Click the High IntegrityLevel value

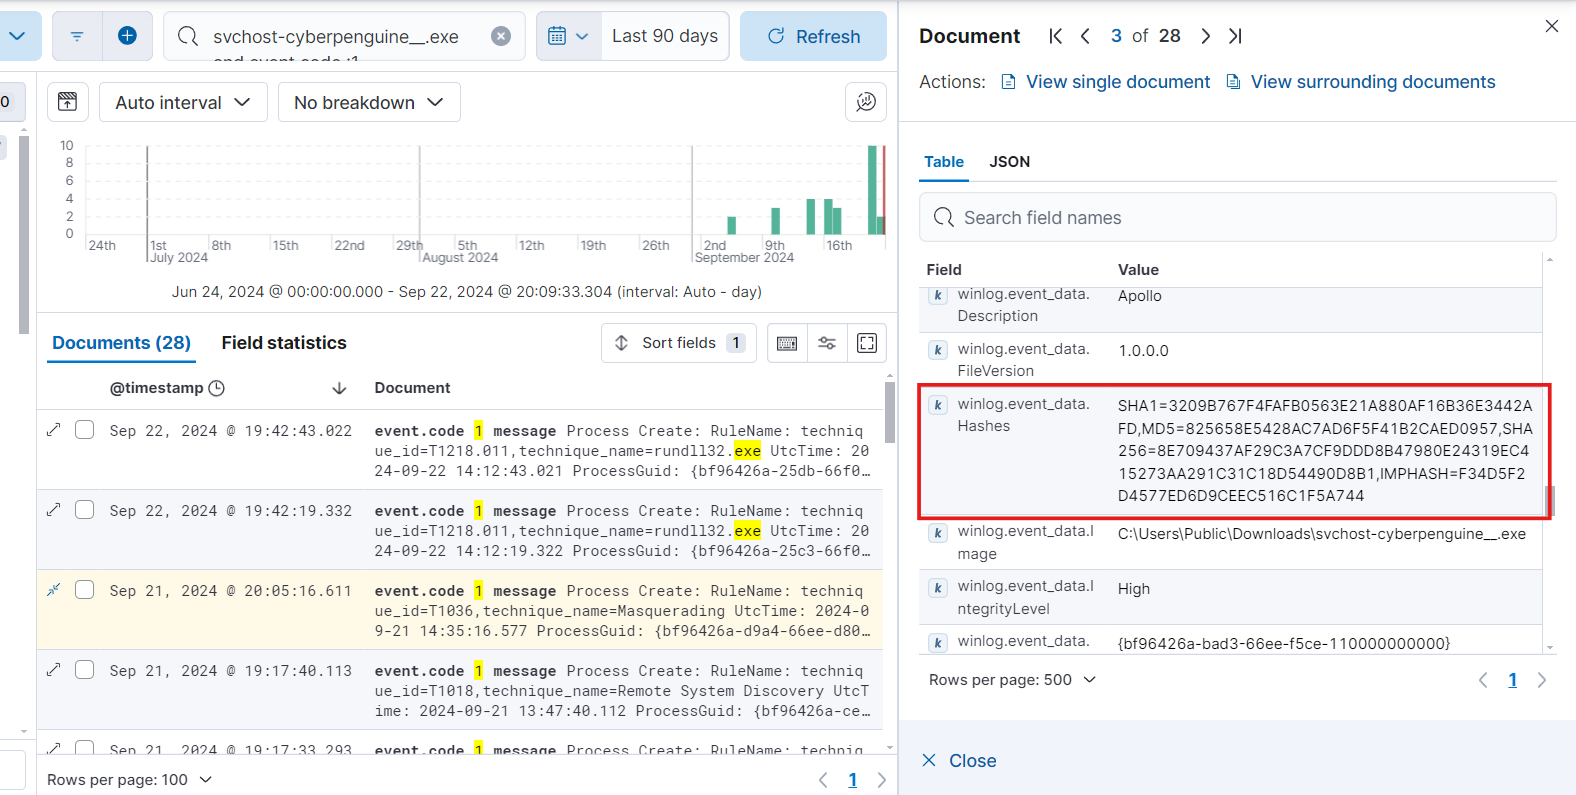[x=1134, y=589]
